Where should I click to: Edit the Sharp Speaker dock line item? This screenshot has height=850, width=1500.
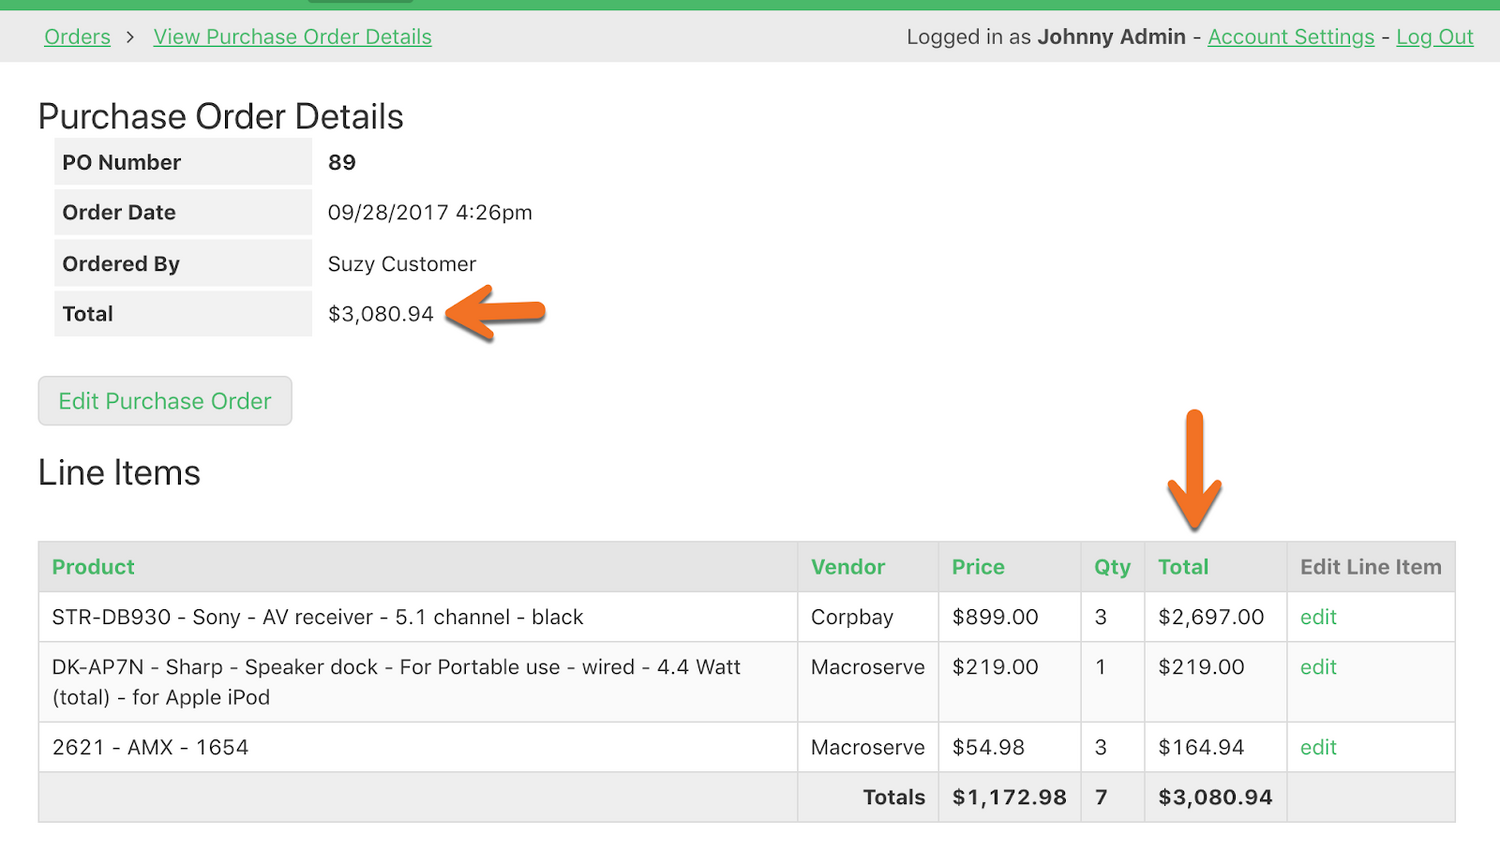click(x=1318, y=667)
